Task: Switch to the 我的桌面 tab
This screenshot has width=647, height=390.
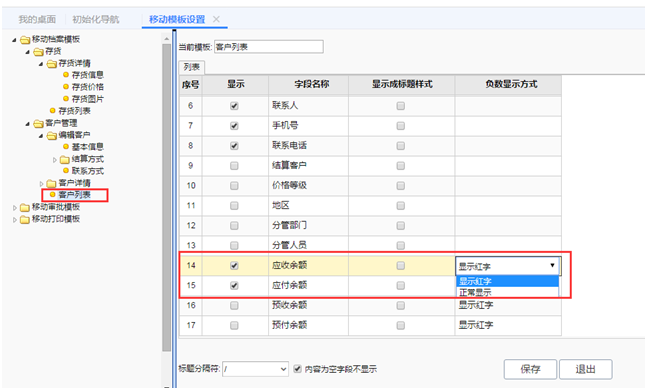Action: pyautogui.click(x=37, y=19)
